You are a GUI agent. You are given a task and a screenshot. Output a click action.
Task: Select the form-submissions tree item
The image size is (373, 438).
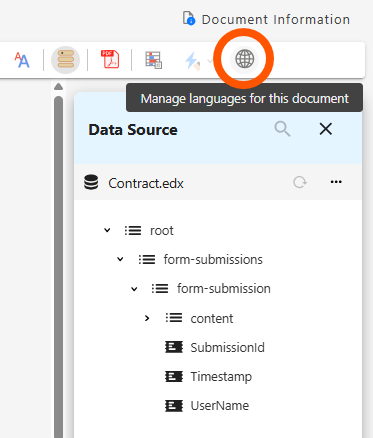[213, 259]
